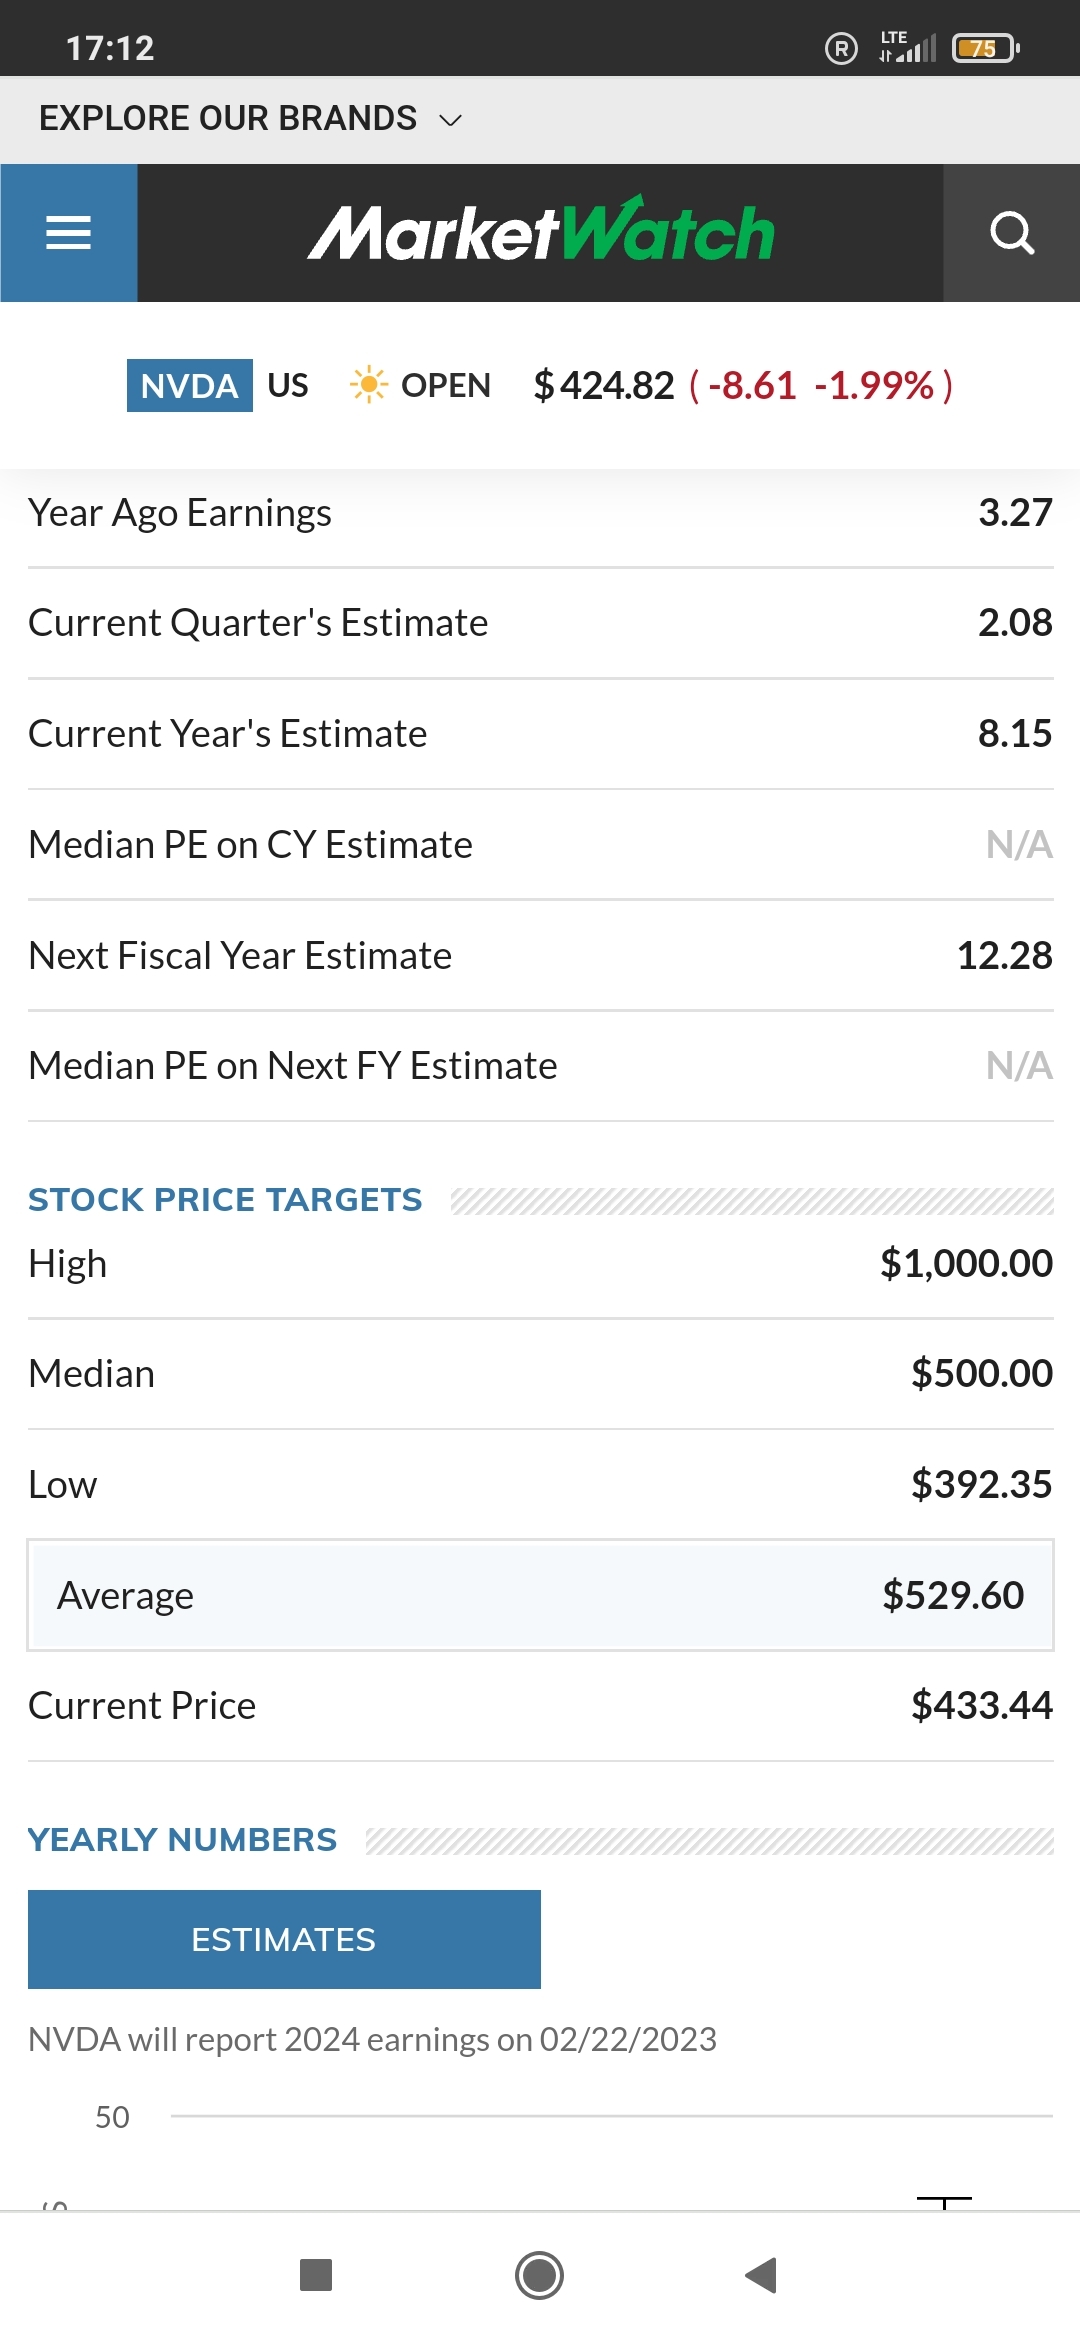This screenshot has height=2340, width=1080.
Task: Tap the Yearly Numbers section heading
Action: (x=183, y=1839)
